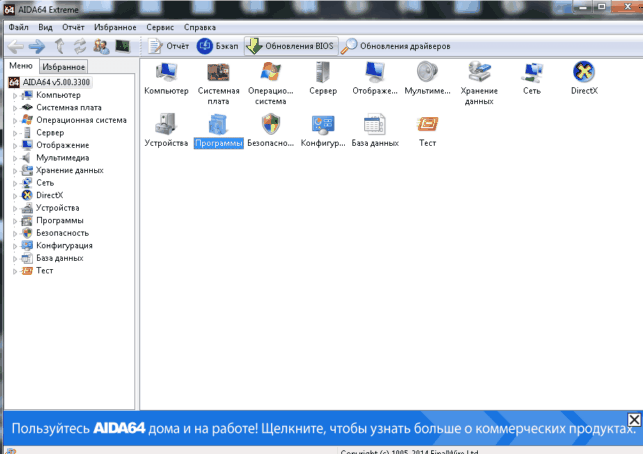Image resolution: width=643 pixels, height=454 pixels.
Task: Expand the Операционная система tree node arrow
Action: (15, 121)
